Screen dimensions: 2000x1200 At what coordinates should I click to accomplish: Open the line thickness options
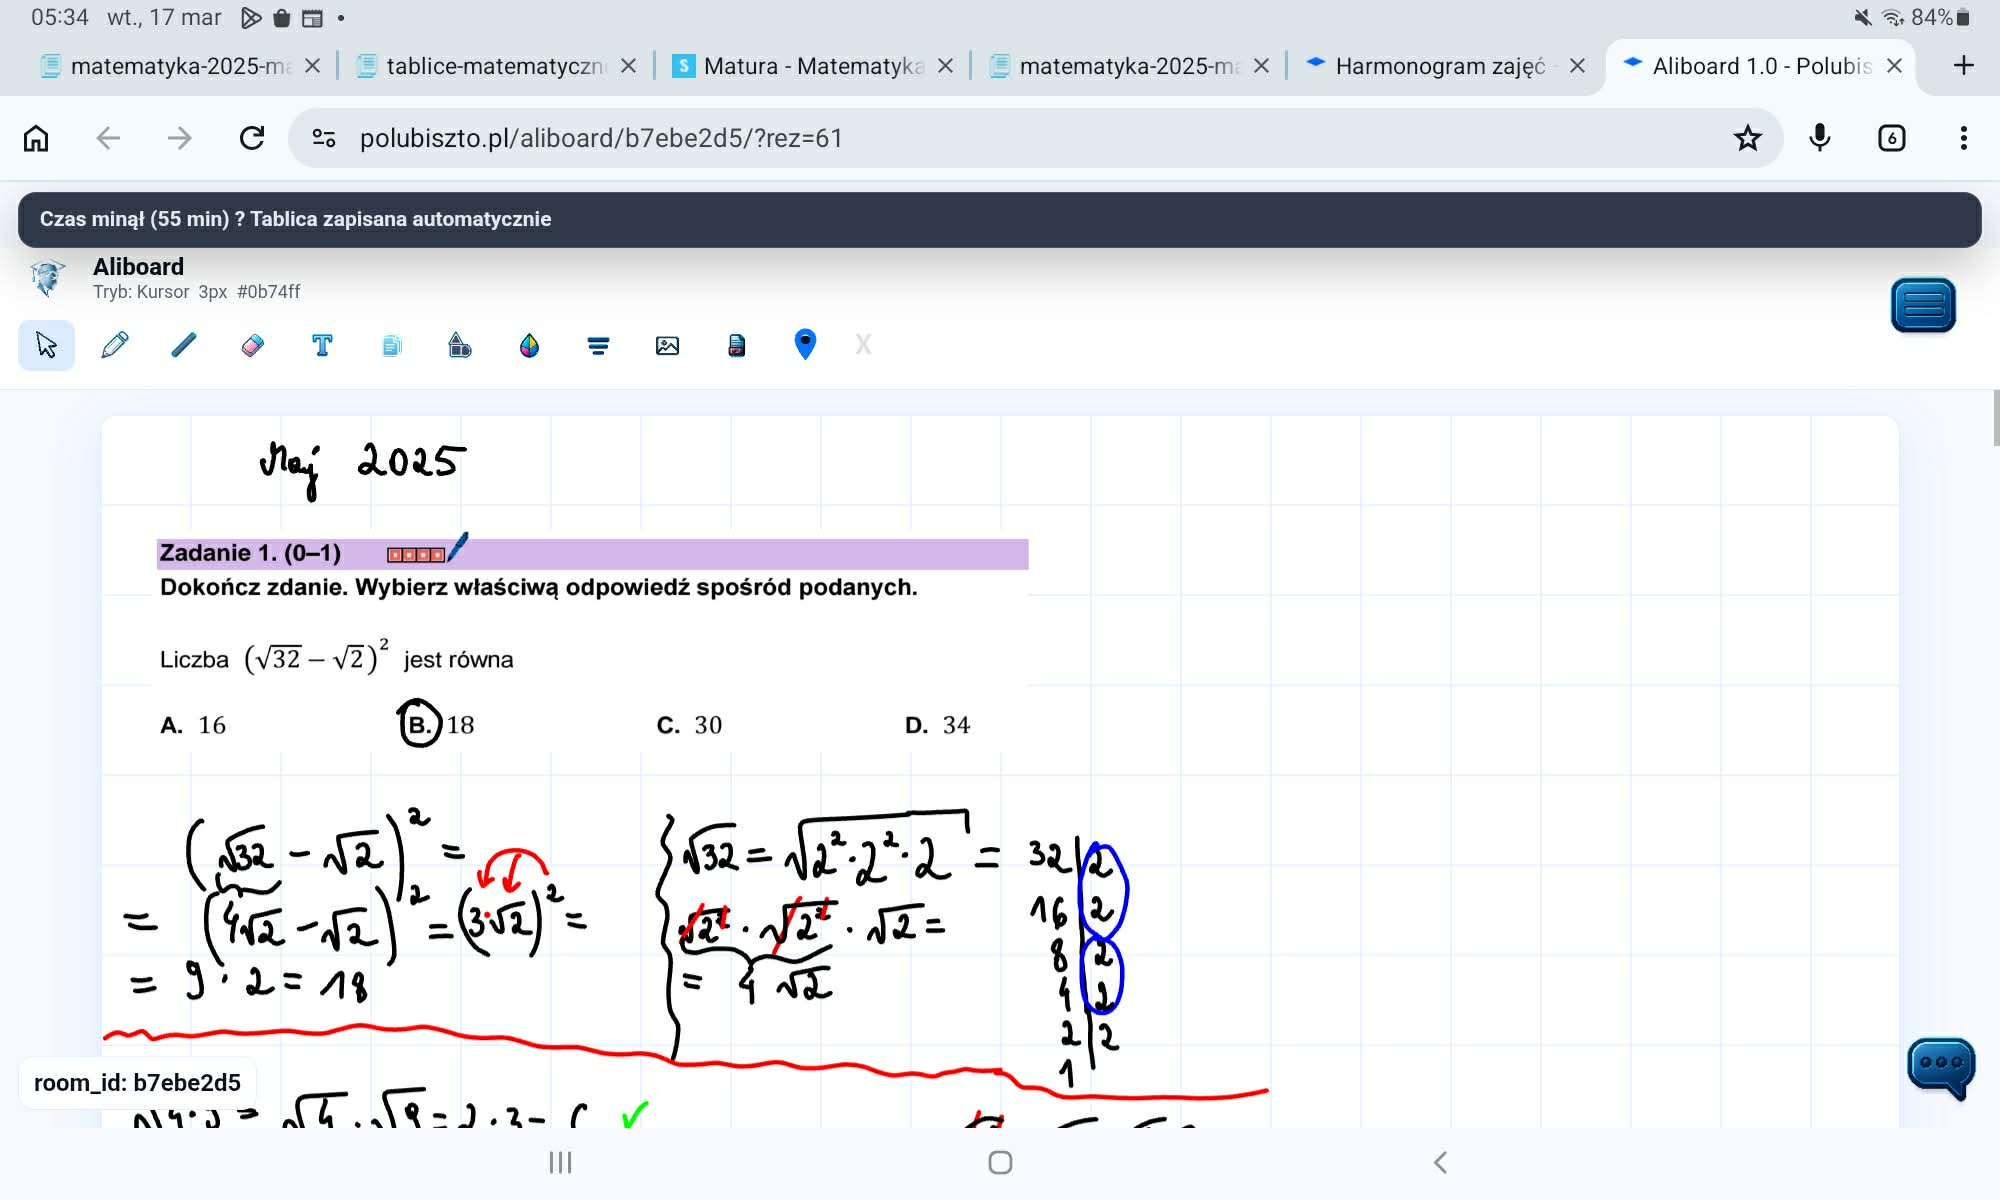(x=598, y=345)
